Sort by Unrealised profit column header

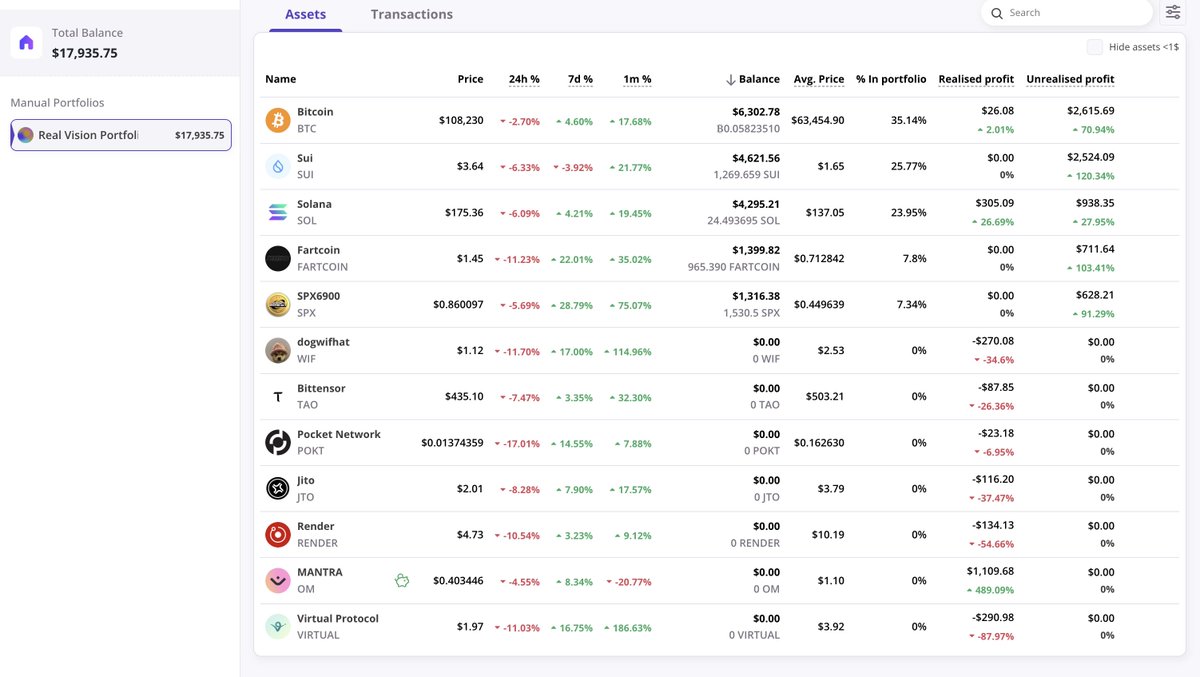(1070, 79)
